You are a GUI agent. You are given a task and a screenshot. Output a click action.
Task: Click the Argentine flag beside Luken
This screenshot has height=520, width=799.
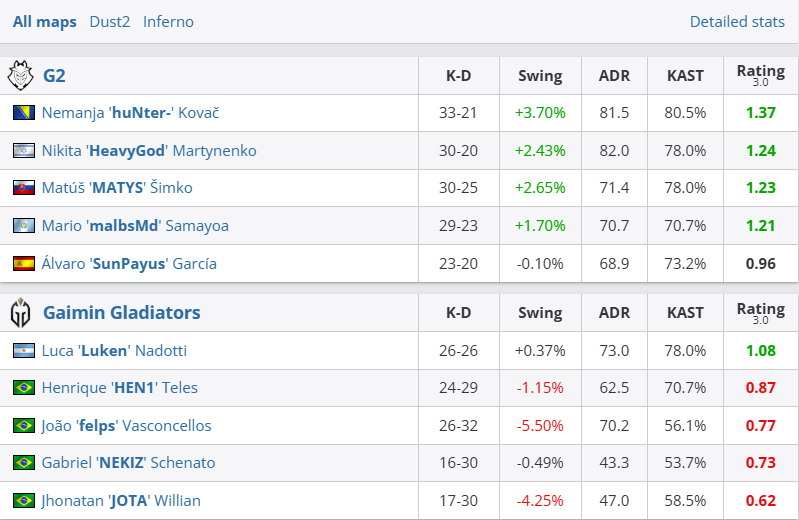pos(24,351)
